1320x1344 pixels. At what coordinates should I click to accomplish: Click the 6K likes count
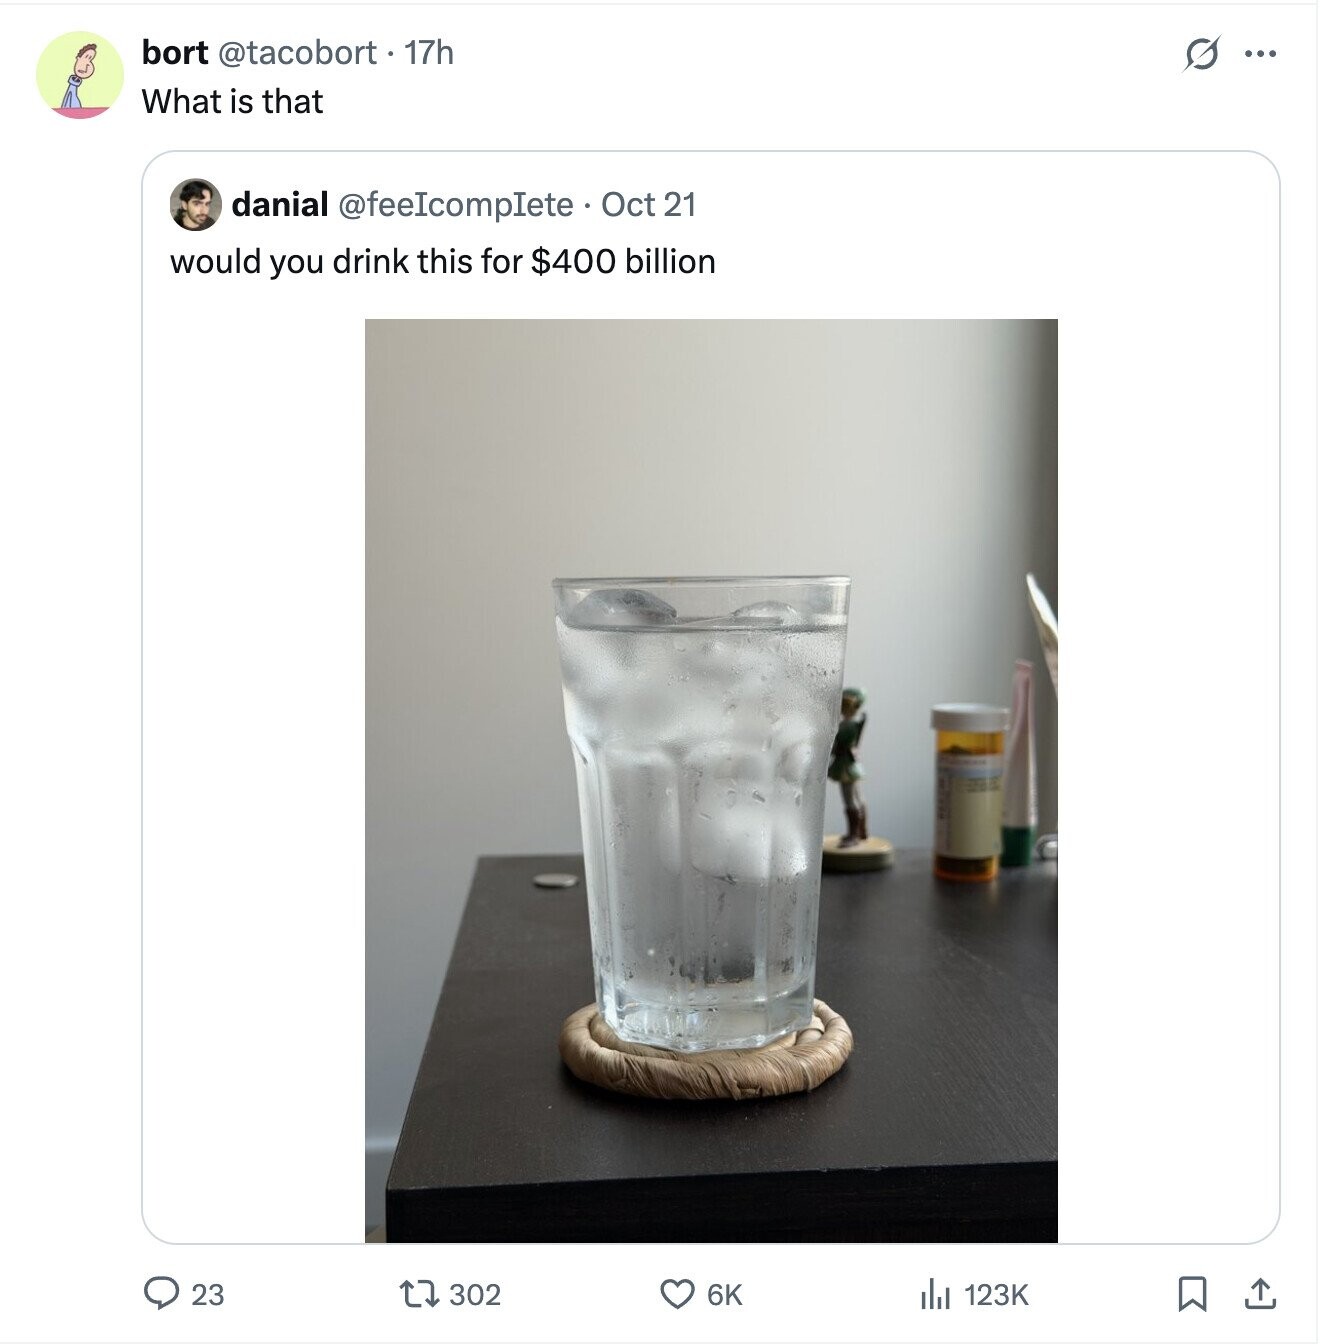(724, 1295)
